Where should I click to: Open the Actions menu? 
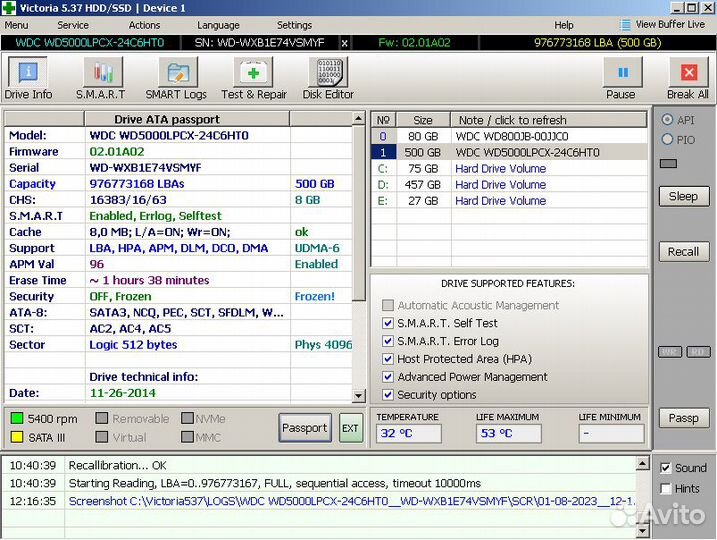144,25
